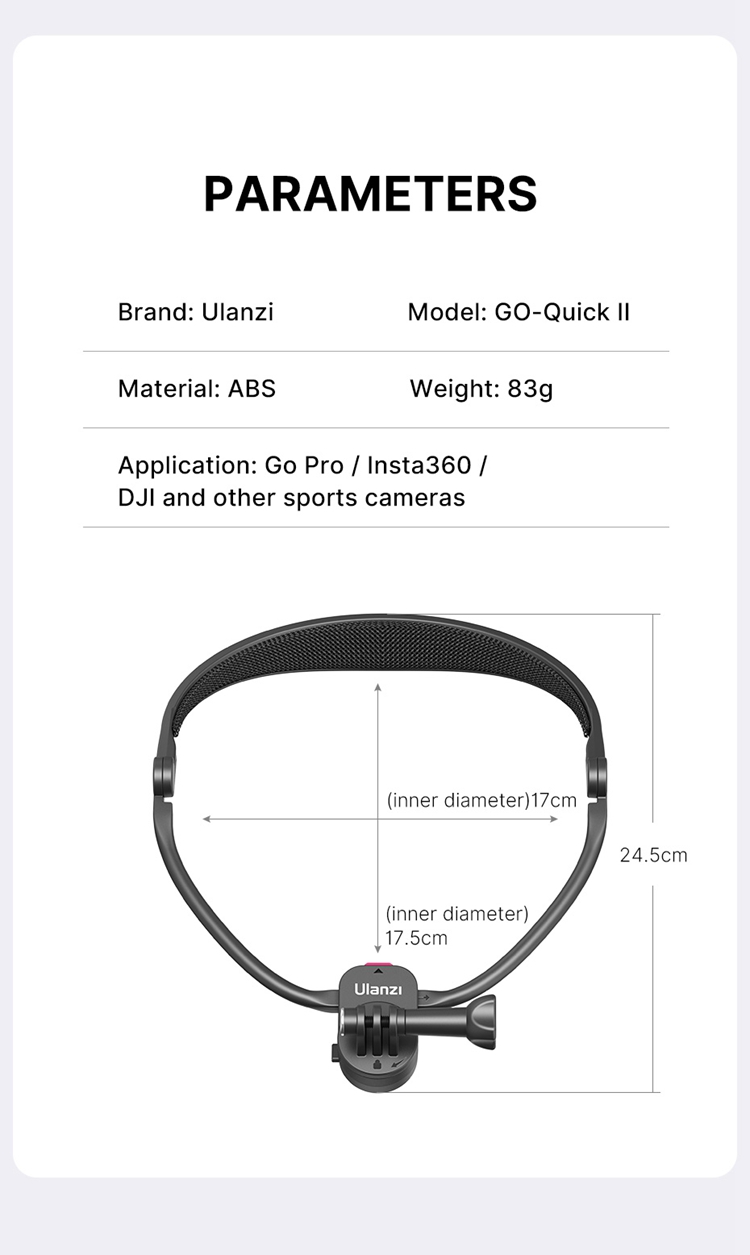This screenshot has width=750, height=1255.
Task: Click the top arrowhead of the vertical dimension line
Action: (x=377, y=687)
